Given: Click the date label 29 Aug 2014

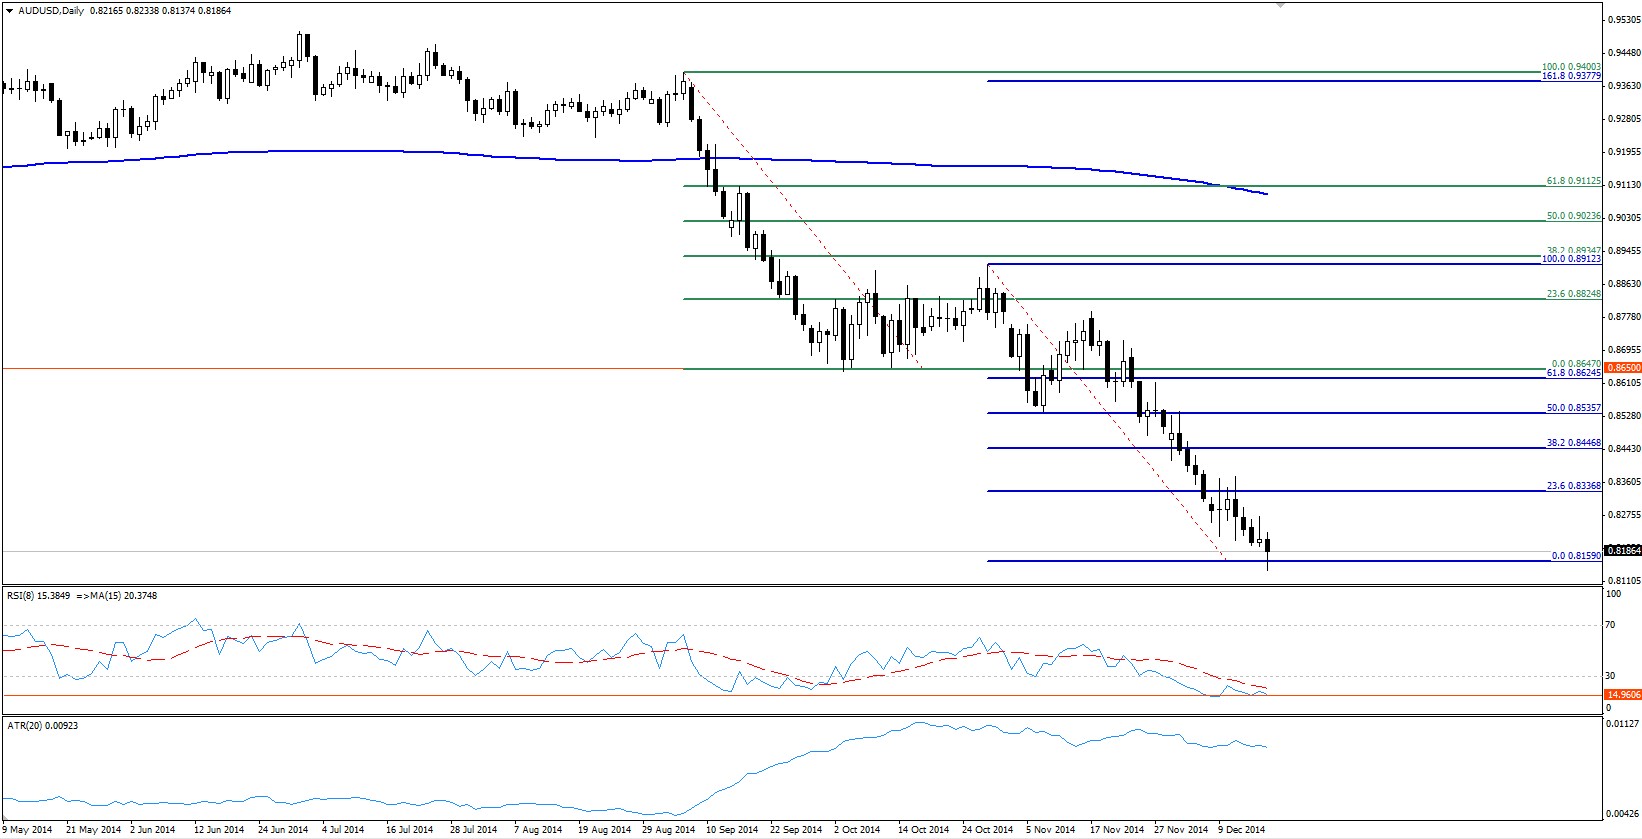Looking at the screenshot, I should [669, 830].
